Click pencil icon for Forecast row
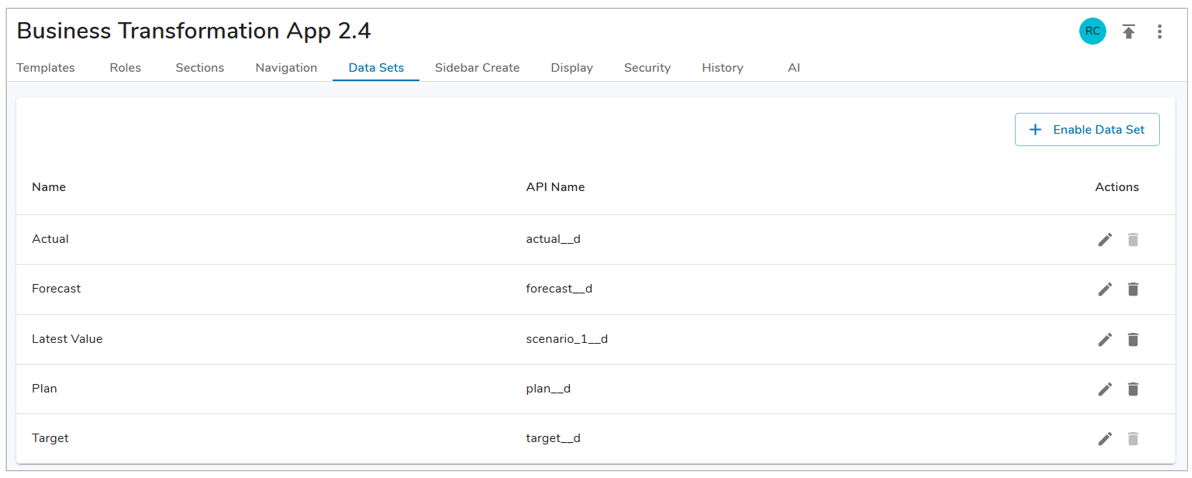Screen dimensions: 1192x478 pos(1104,289)
